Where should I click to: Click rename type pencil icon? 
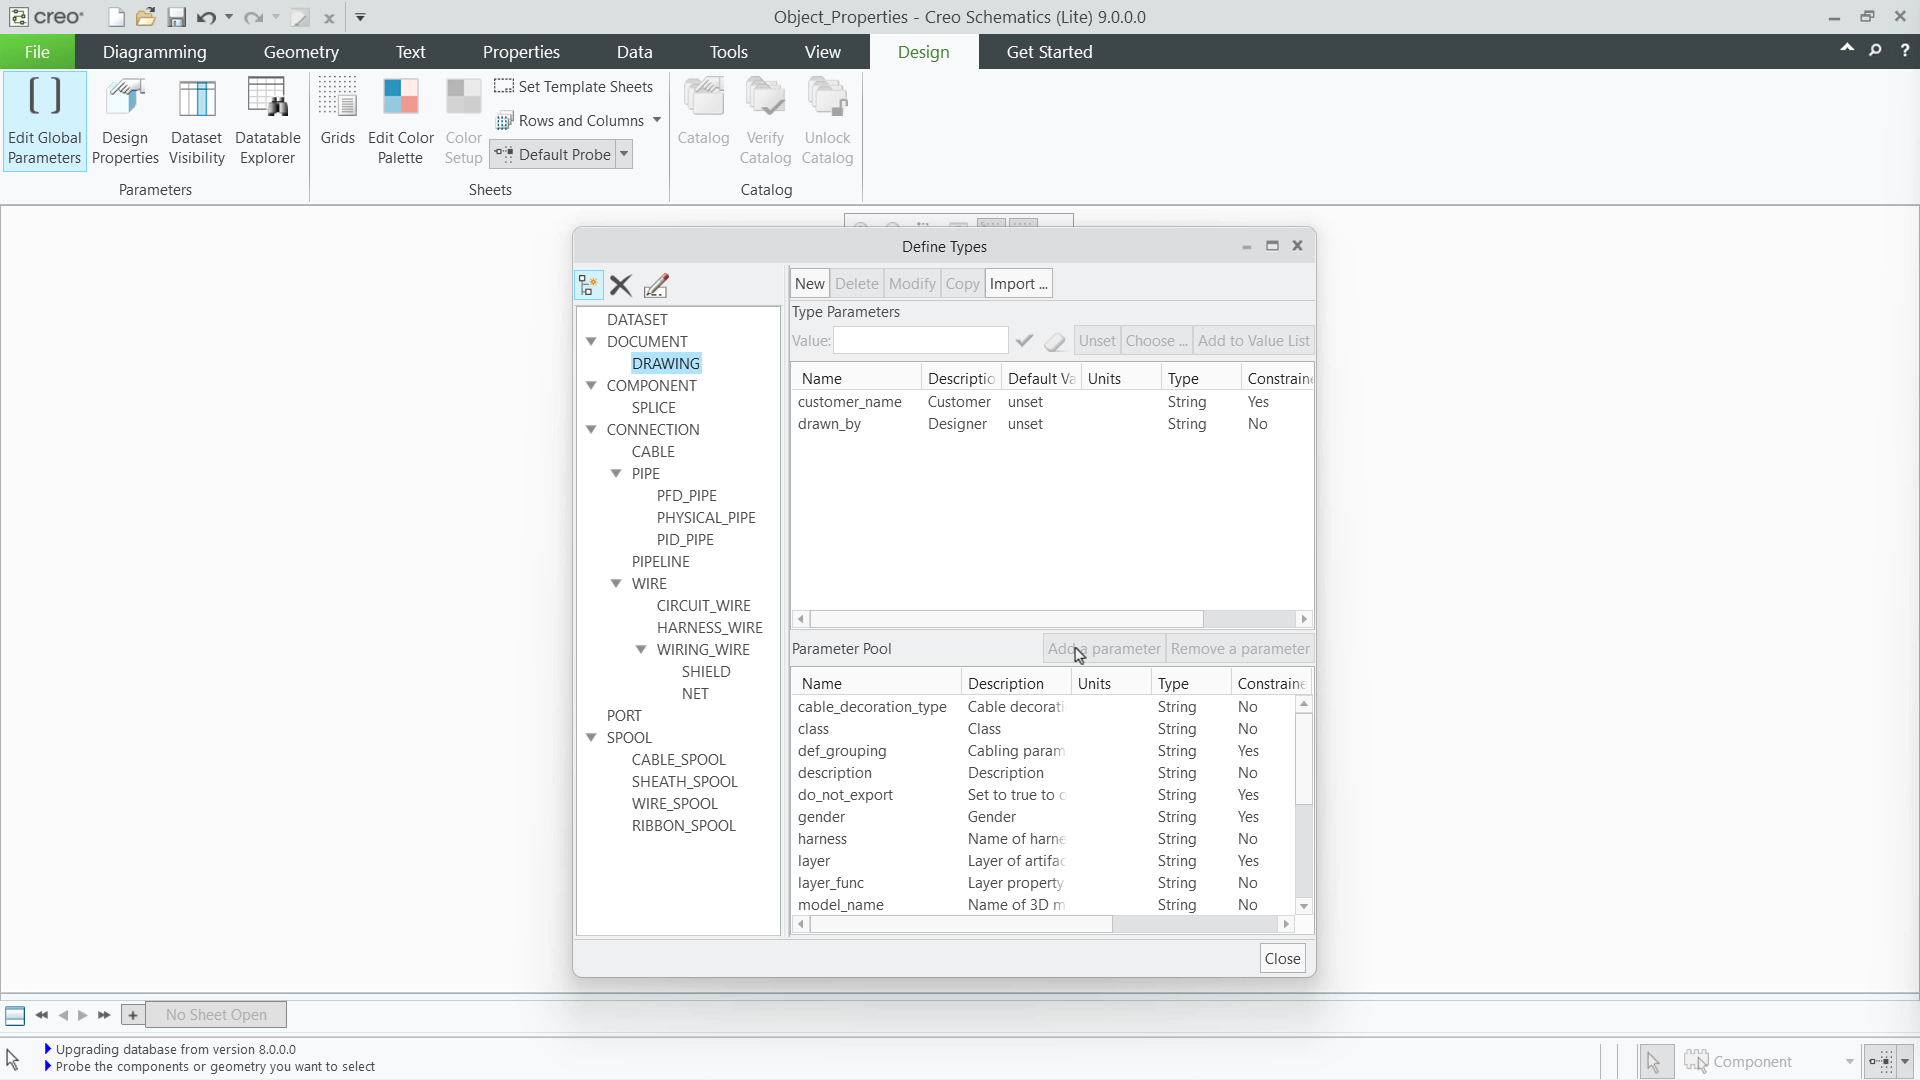656,285
